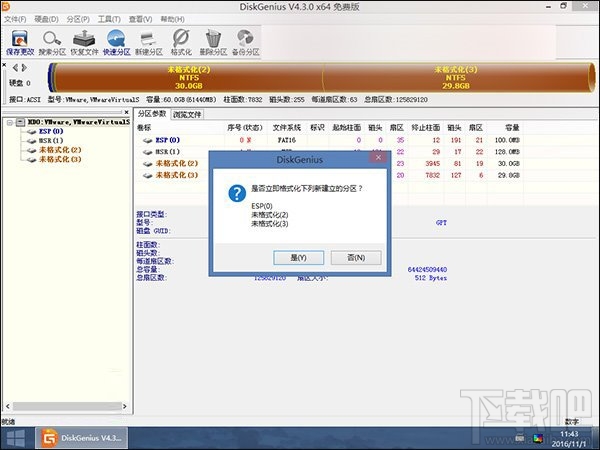Click the 终止柱面 column header
Screen dimensions: 600x450
(x=426, y=128)
